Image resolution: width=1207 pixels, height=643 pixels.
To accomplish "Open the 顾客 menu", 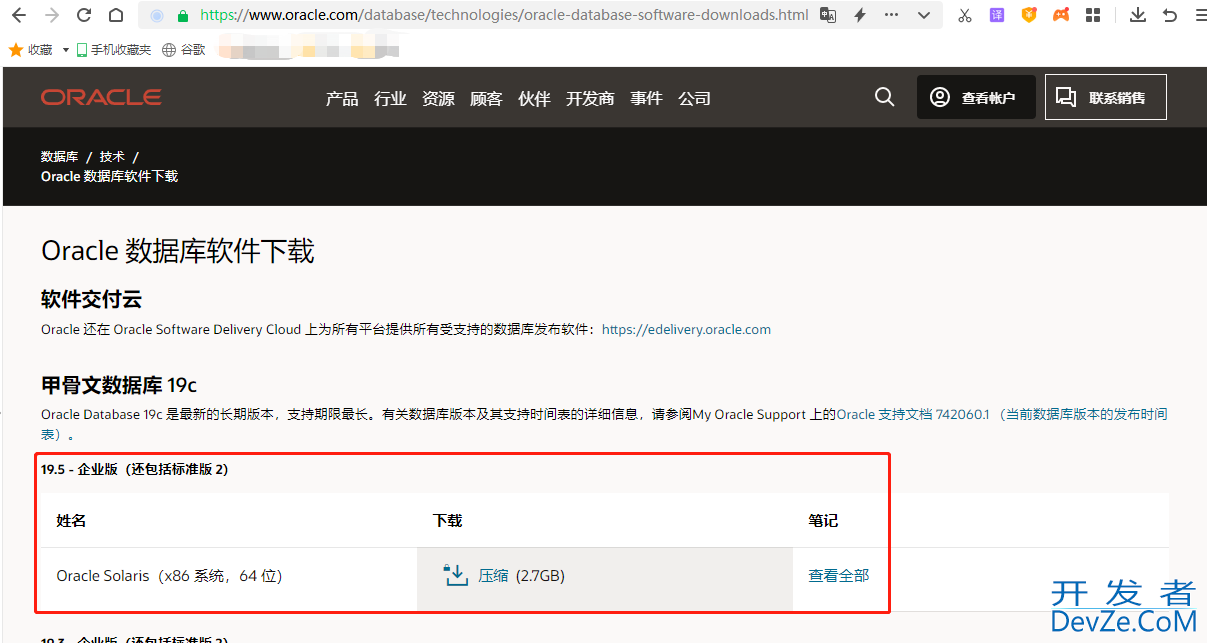I will [486, 98].
